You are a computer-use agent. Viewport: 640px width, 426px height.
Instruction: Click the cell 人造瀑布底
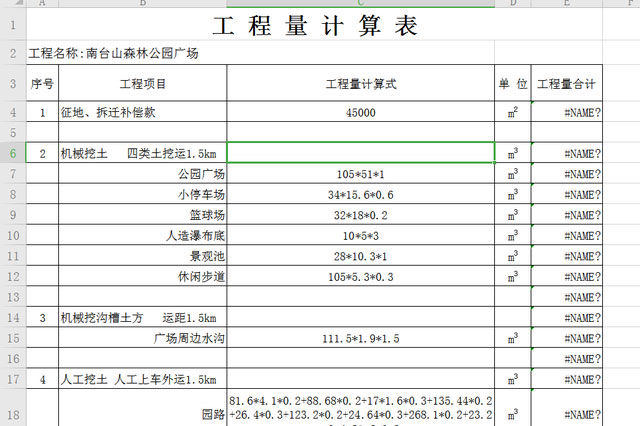pyautogui.click(x=142, y=235)
